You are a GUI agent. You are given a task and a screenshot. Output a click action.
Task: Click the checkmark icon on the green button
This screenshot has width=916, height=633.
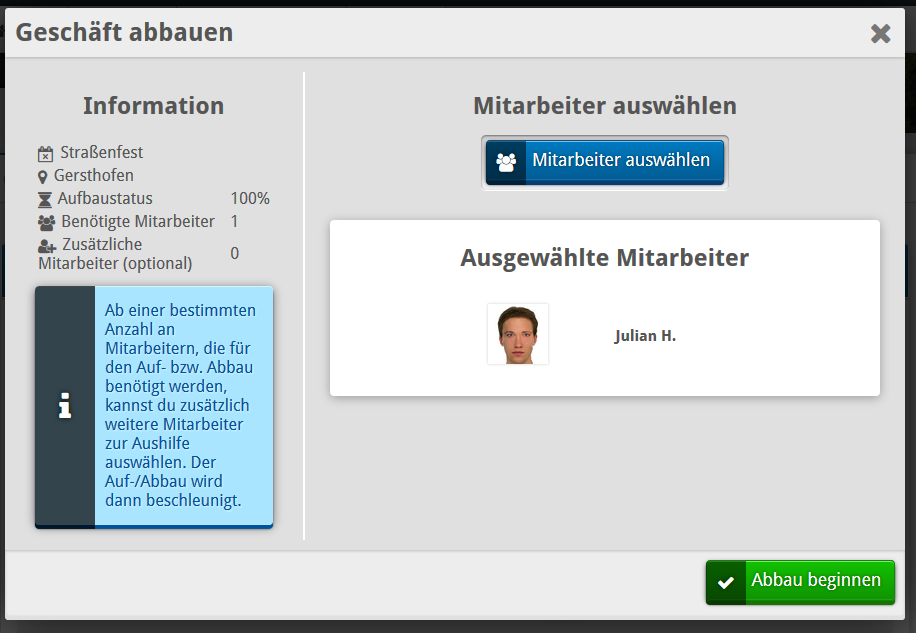click(x=726, y=582)
